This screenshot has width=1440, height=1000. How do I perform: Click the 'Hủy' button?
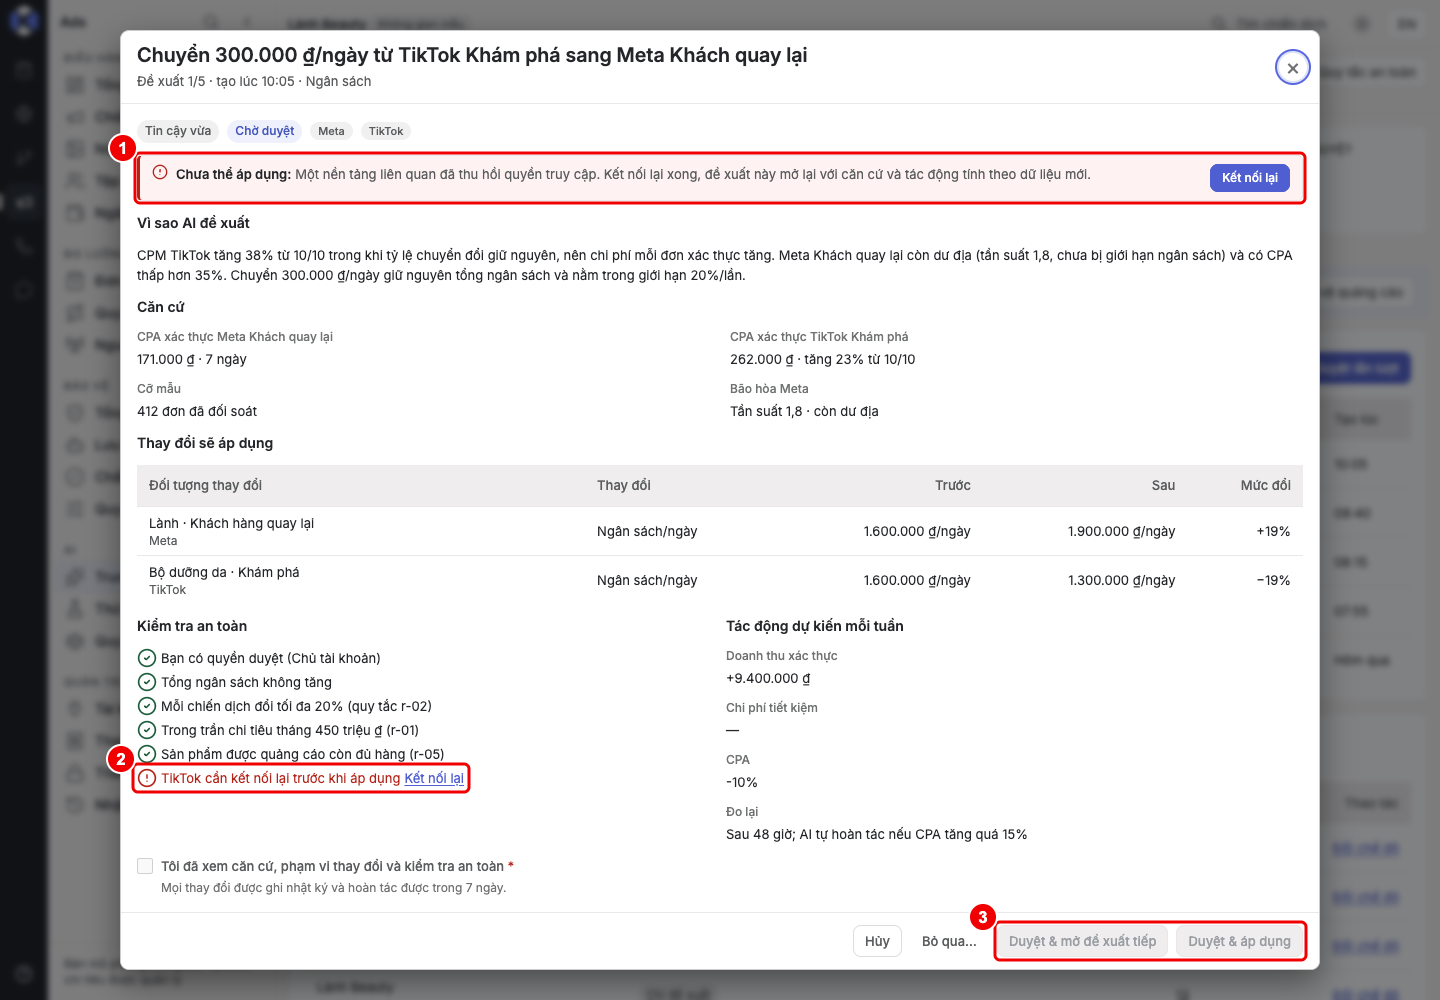click(877, 941)
